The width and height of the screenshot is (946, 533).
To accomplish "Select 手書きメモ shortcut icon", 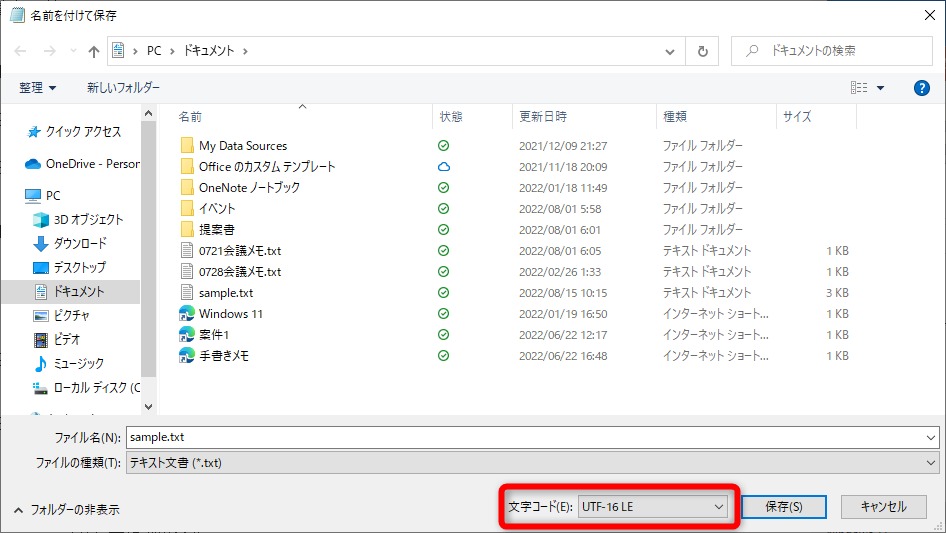I will tap(187, 356).
